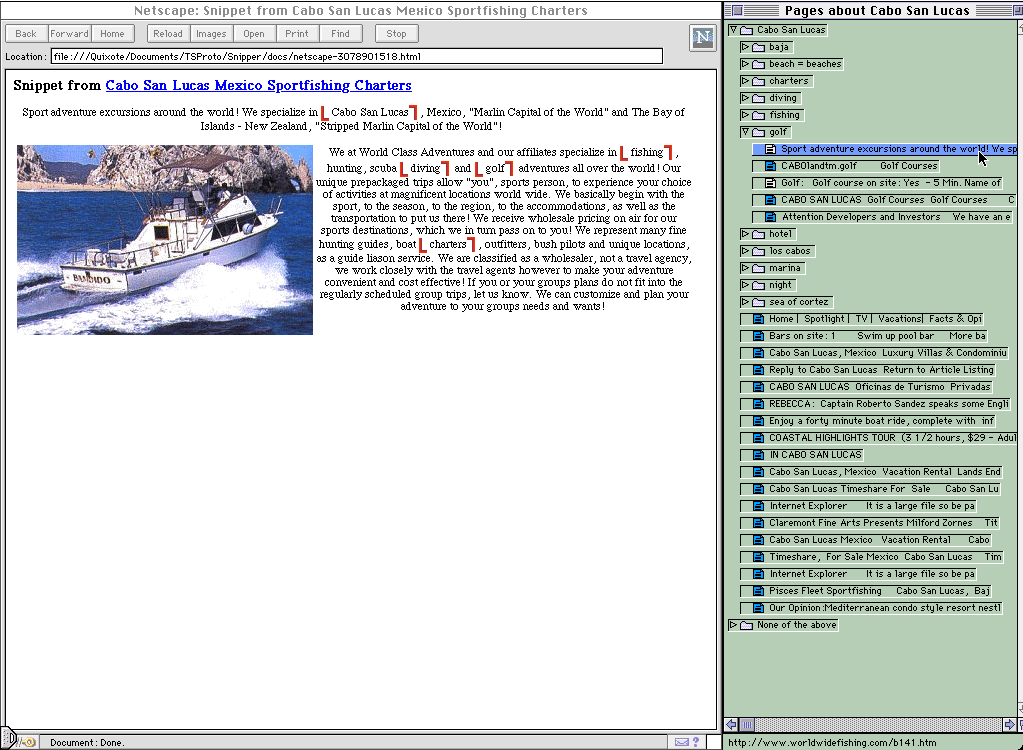Click the Open toolbar button

[x=254, y=34]
